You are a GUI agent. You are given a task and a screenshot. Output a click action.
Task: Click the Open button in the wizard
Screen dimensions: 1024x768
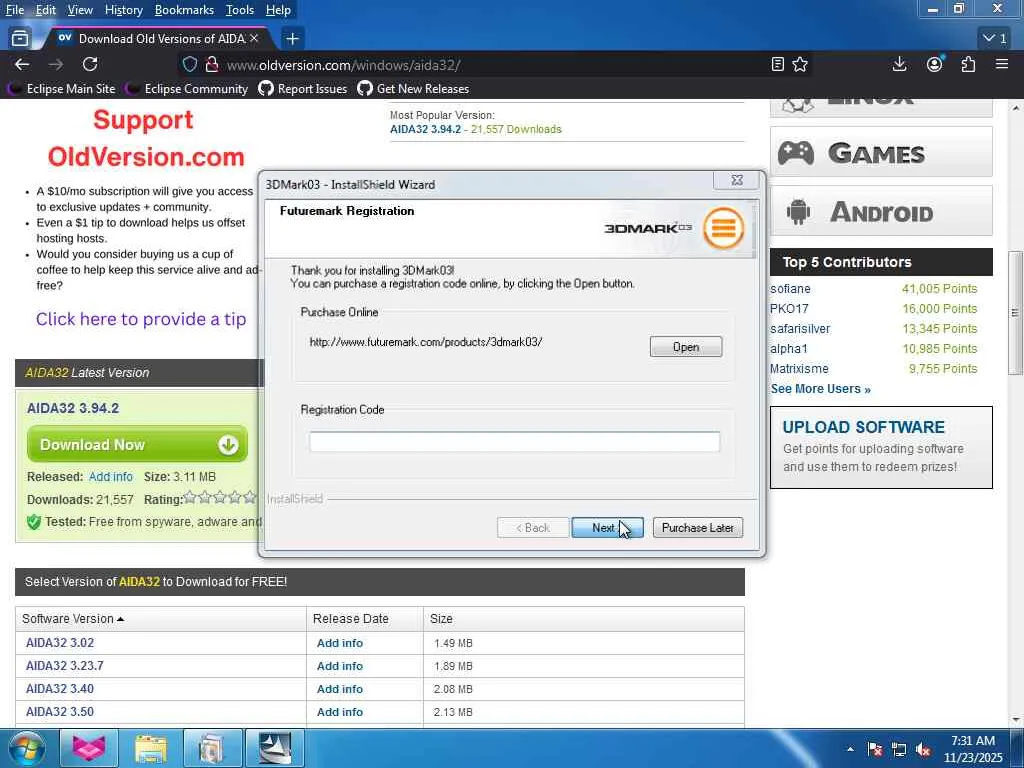pos(686,347)
